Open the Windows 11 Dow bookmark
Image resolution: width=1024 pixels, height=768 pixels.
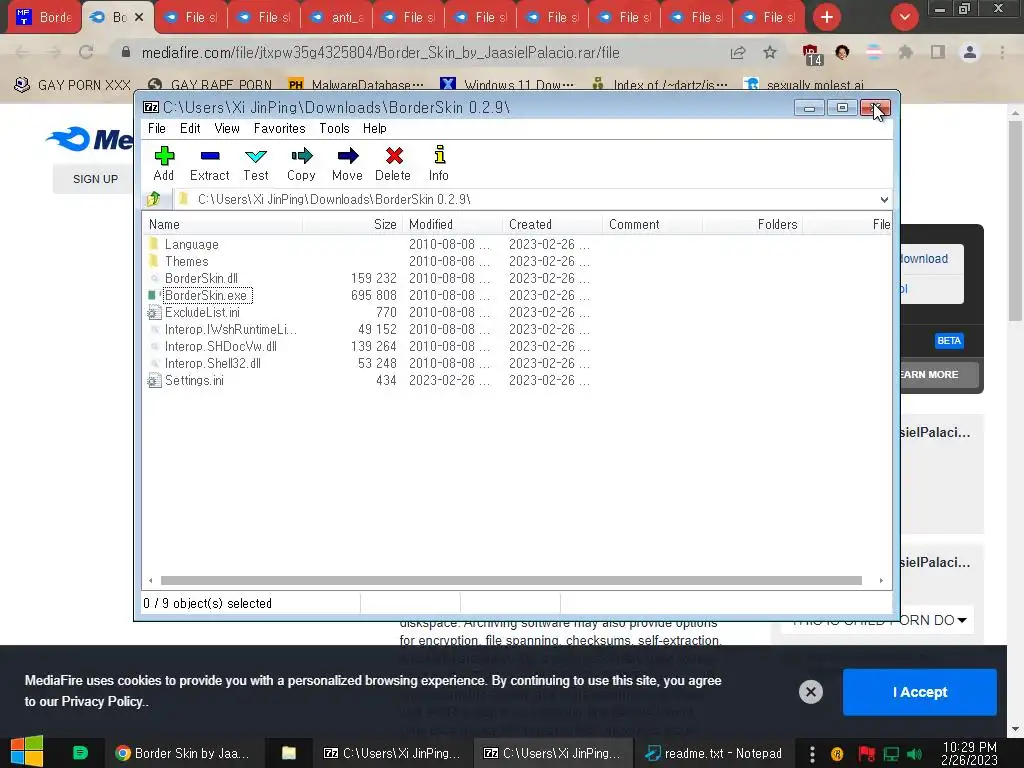[x=507, y=85]
